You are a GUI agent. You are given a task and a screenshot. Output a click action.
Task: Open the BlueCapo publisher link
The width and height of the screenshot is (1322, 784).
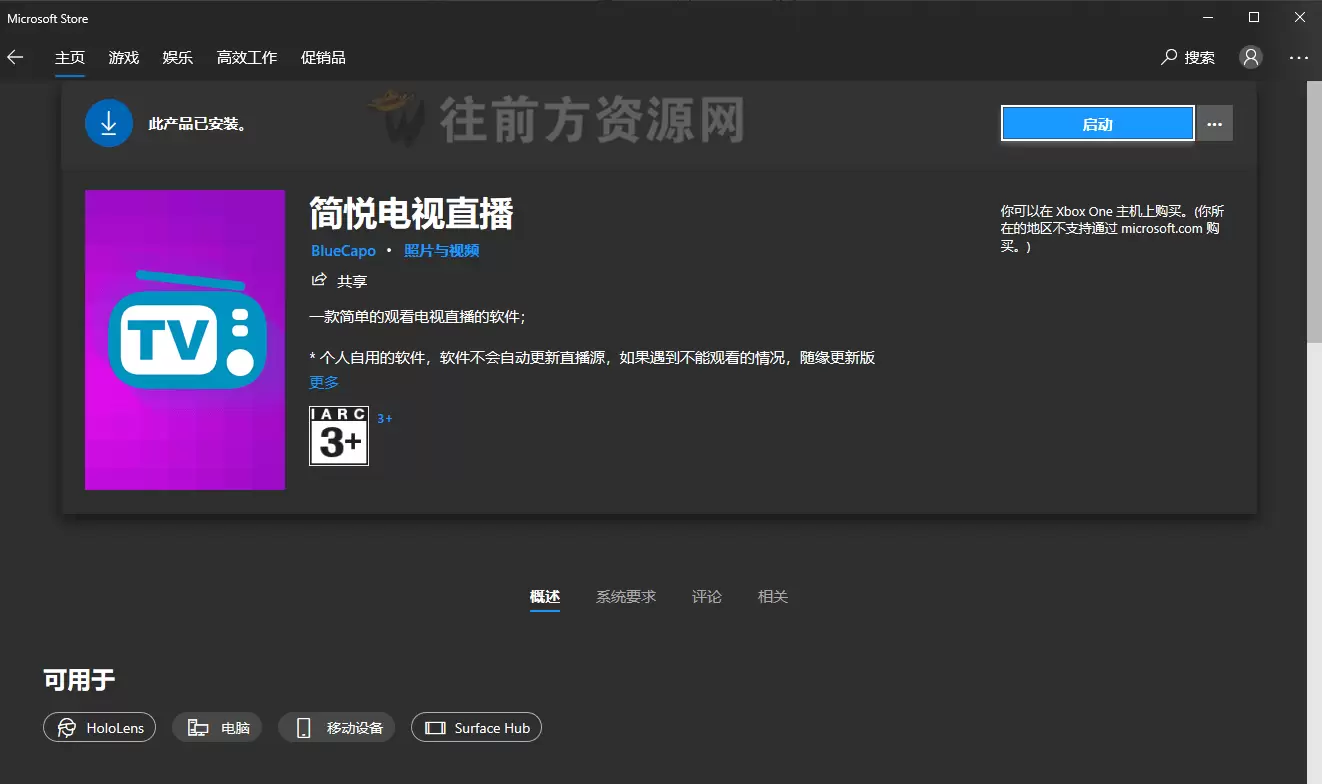coord(343,251)
